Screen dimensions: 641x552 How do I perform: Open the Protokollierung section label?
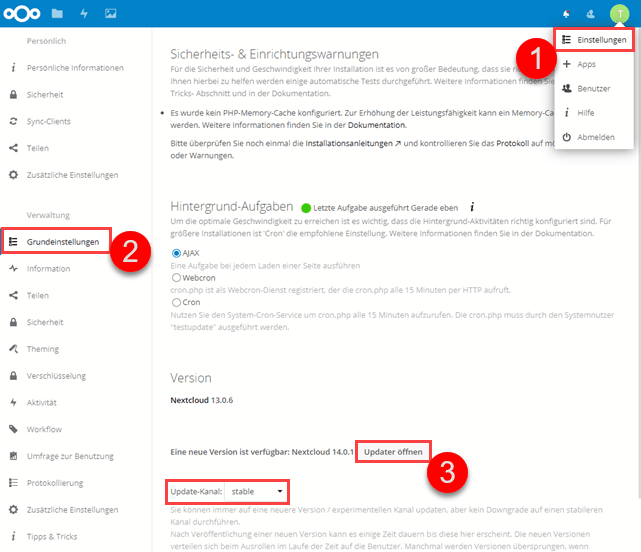click(x=55, y=483)
